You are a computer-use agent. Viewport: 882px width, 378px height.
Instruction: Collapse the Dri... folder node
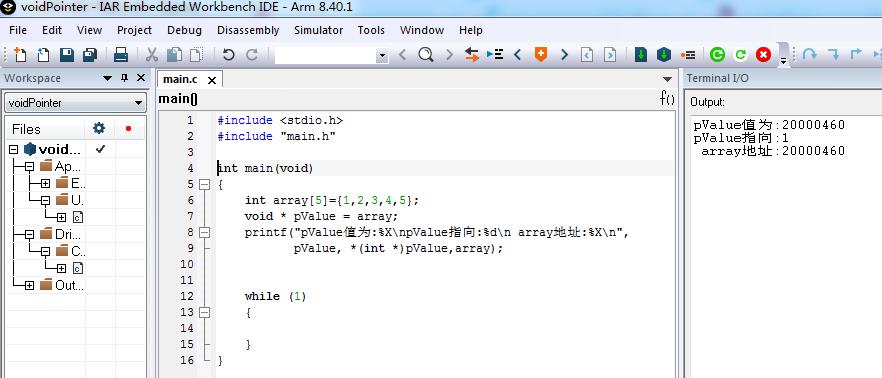29,235
